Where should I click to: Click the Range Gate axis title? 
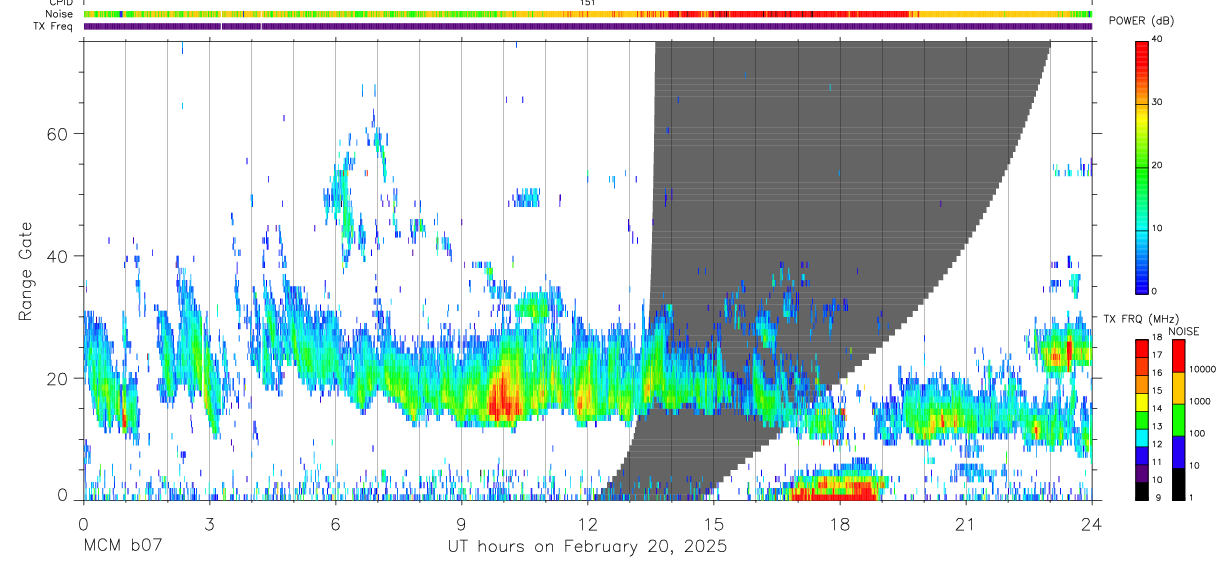(x=27, y=271)
